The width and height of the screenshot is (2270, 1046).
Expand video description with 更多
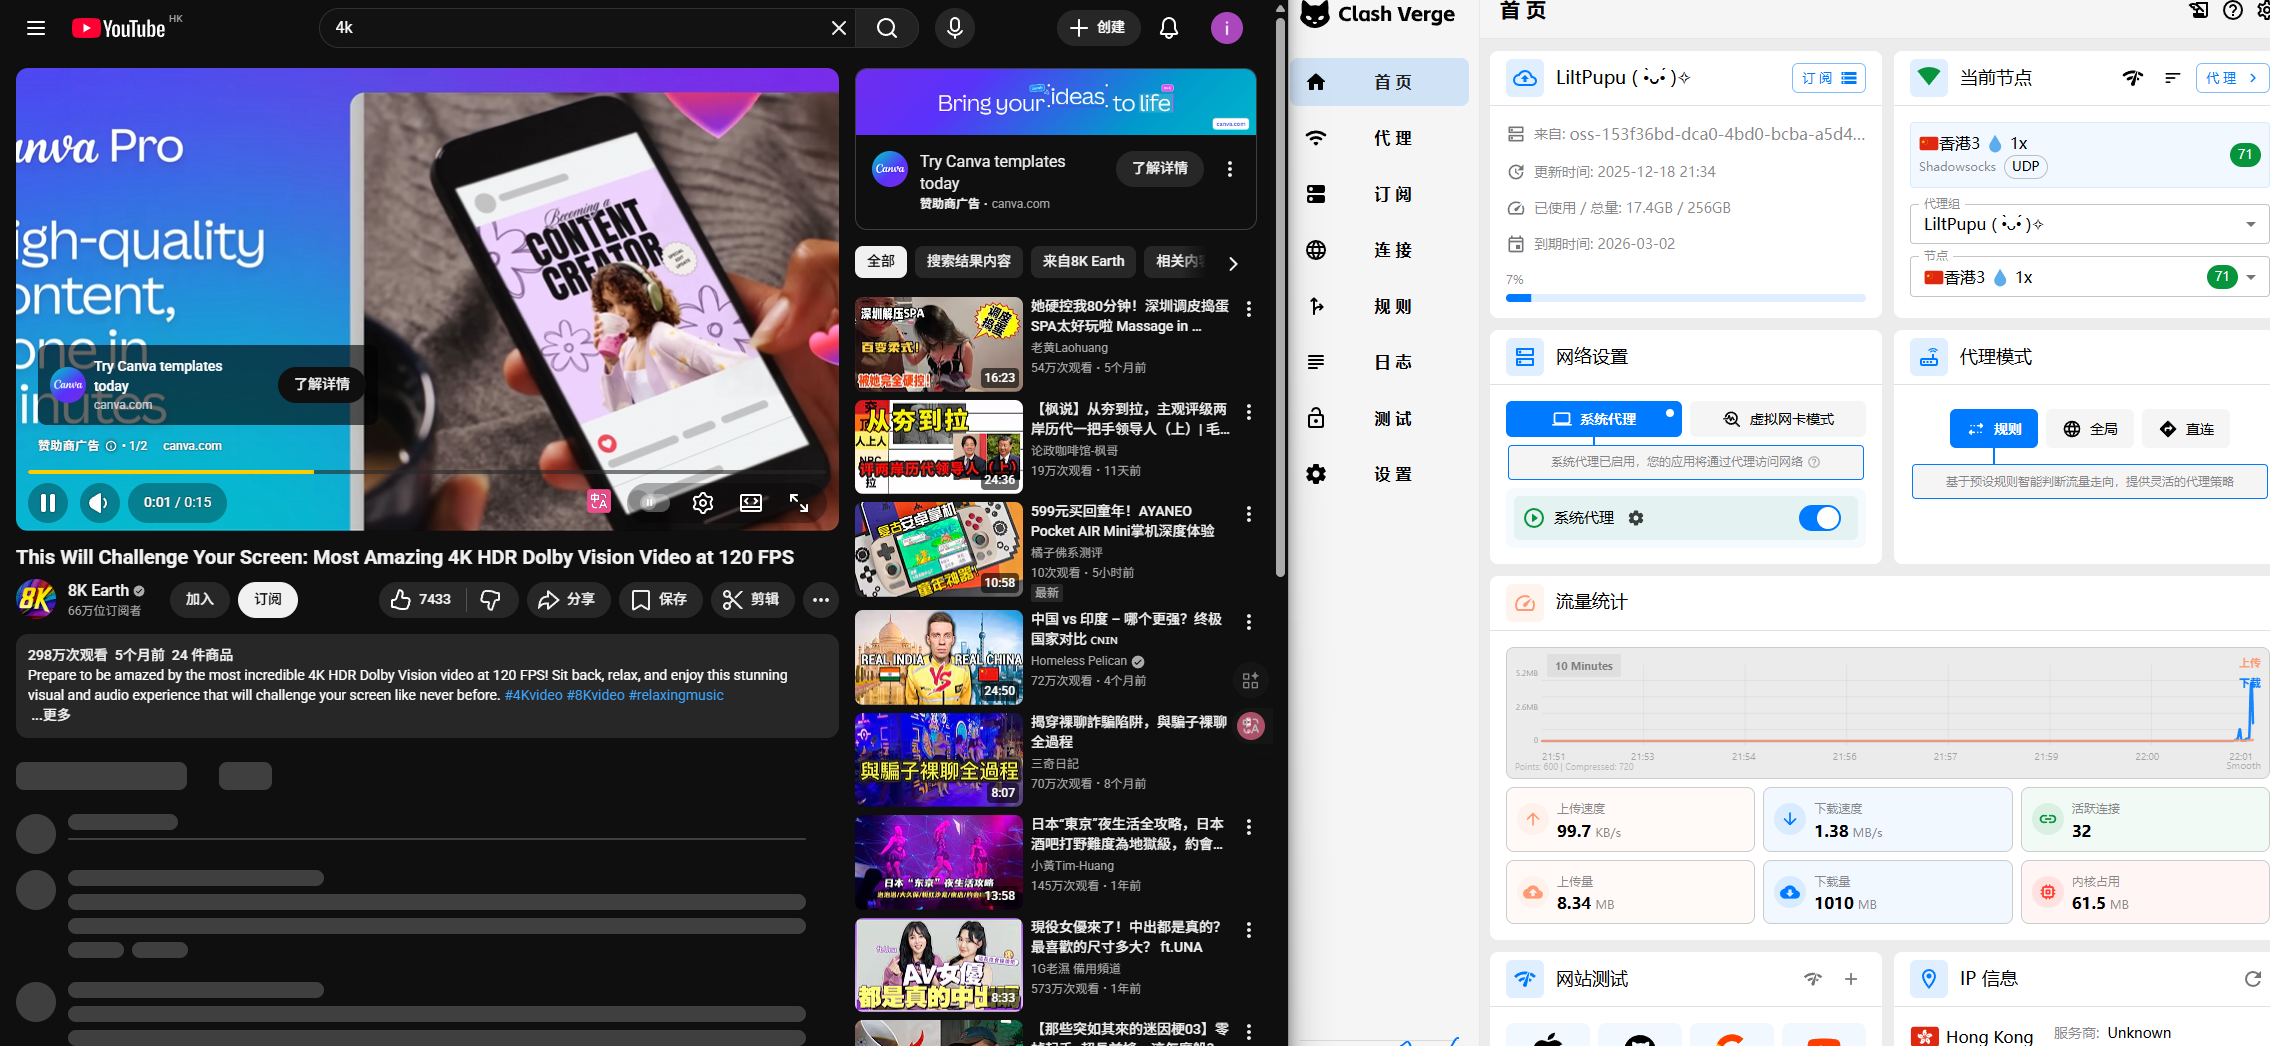click(51, 715)
